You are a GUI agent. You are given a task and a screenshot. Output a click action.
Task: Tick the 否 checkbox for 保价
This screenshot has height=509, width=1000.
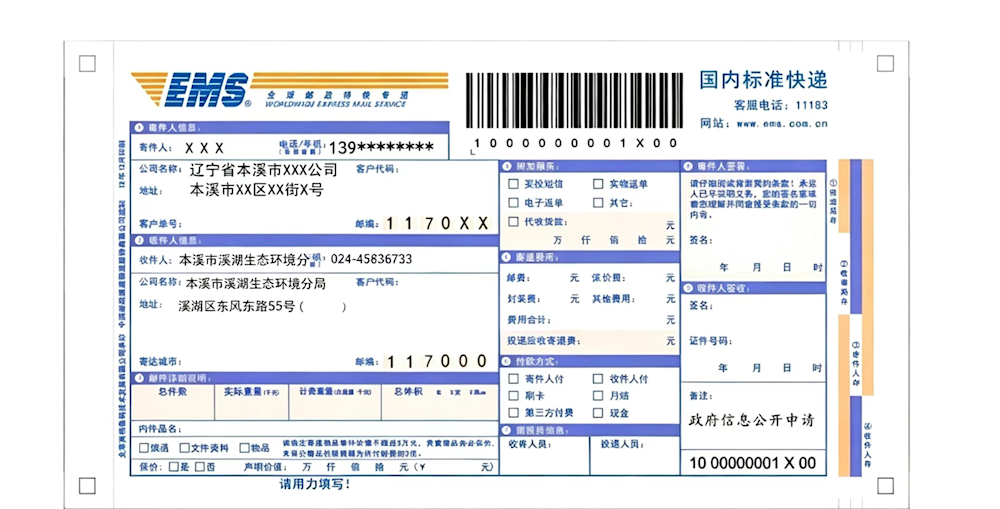click(x=200, y=467)
